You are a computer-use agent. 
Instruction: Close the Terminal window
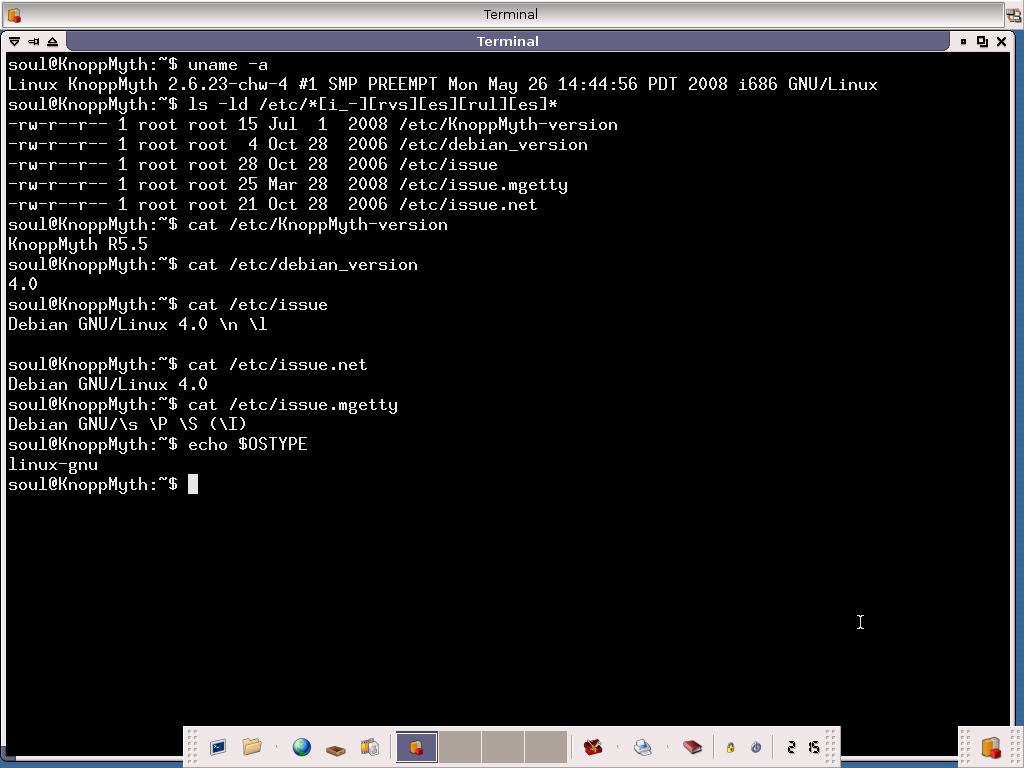click(1002, 41)
